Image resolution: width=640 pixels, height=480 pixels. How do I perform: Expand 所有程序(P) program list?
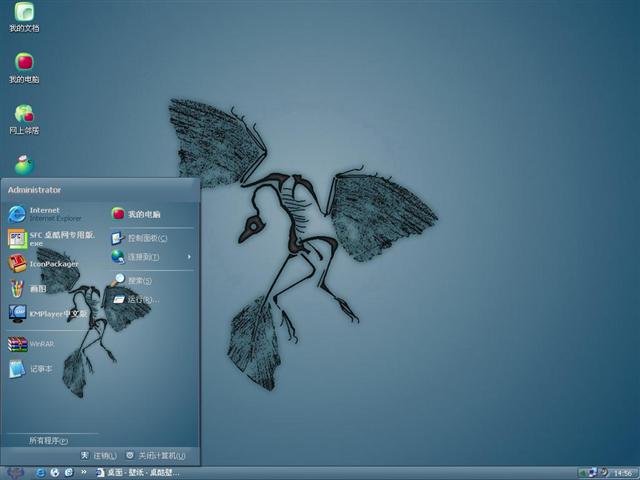pyautogui.click(x=48, y=440)
